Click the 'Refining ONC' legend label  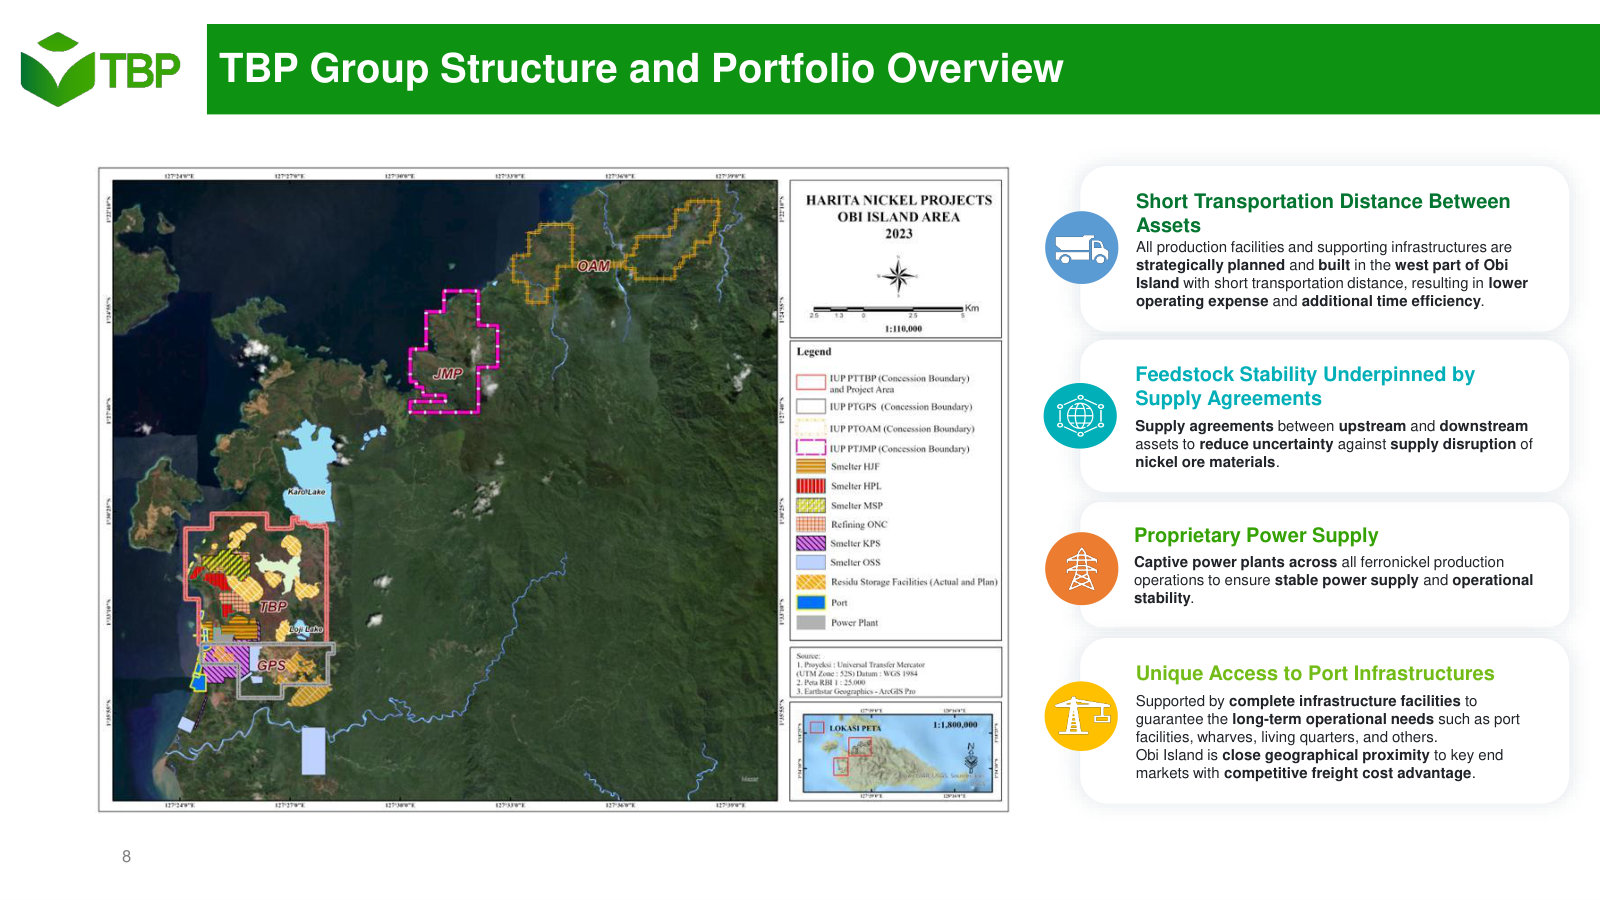pyautogui.click(x=859, y=524)
